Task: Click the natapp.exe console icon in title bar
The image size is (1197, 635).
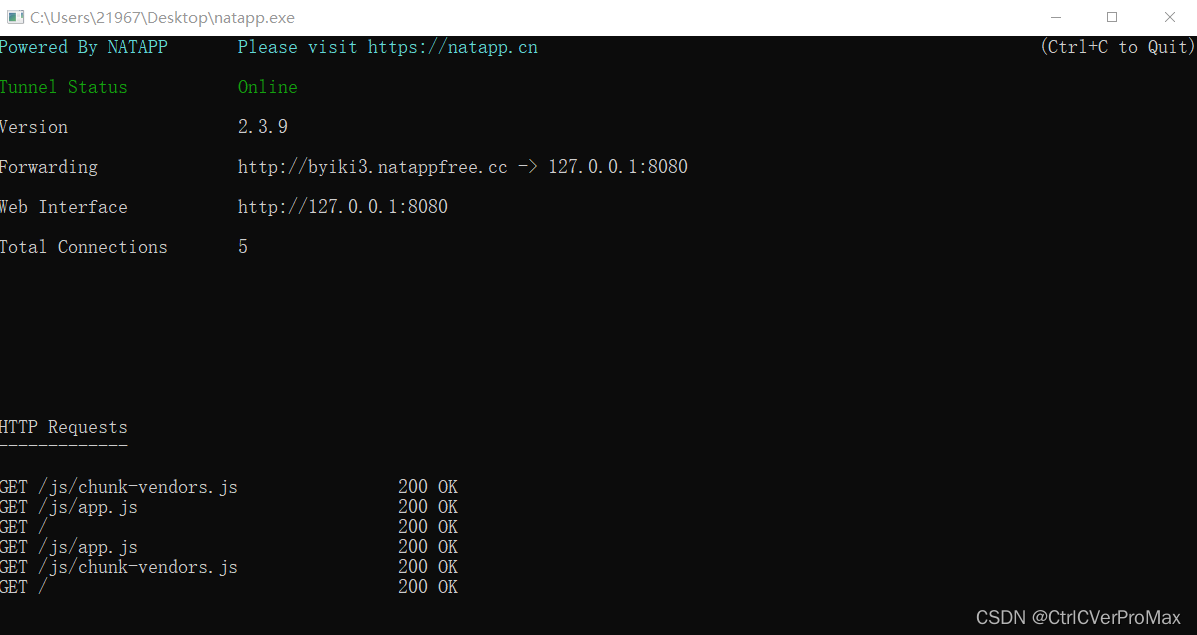Action: pos(15,17)
